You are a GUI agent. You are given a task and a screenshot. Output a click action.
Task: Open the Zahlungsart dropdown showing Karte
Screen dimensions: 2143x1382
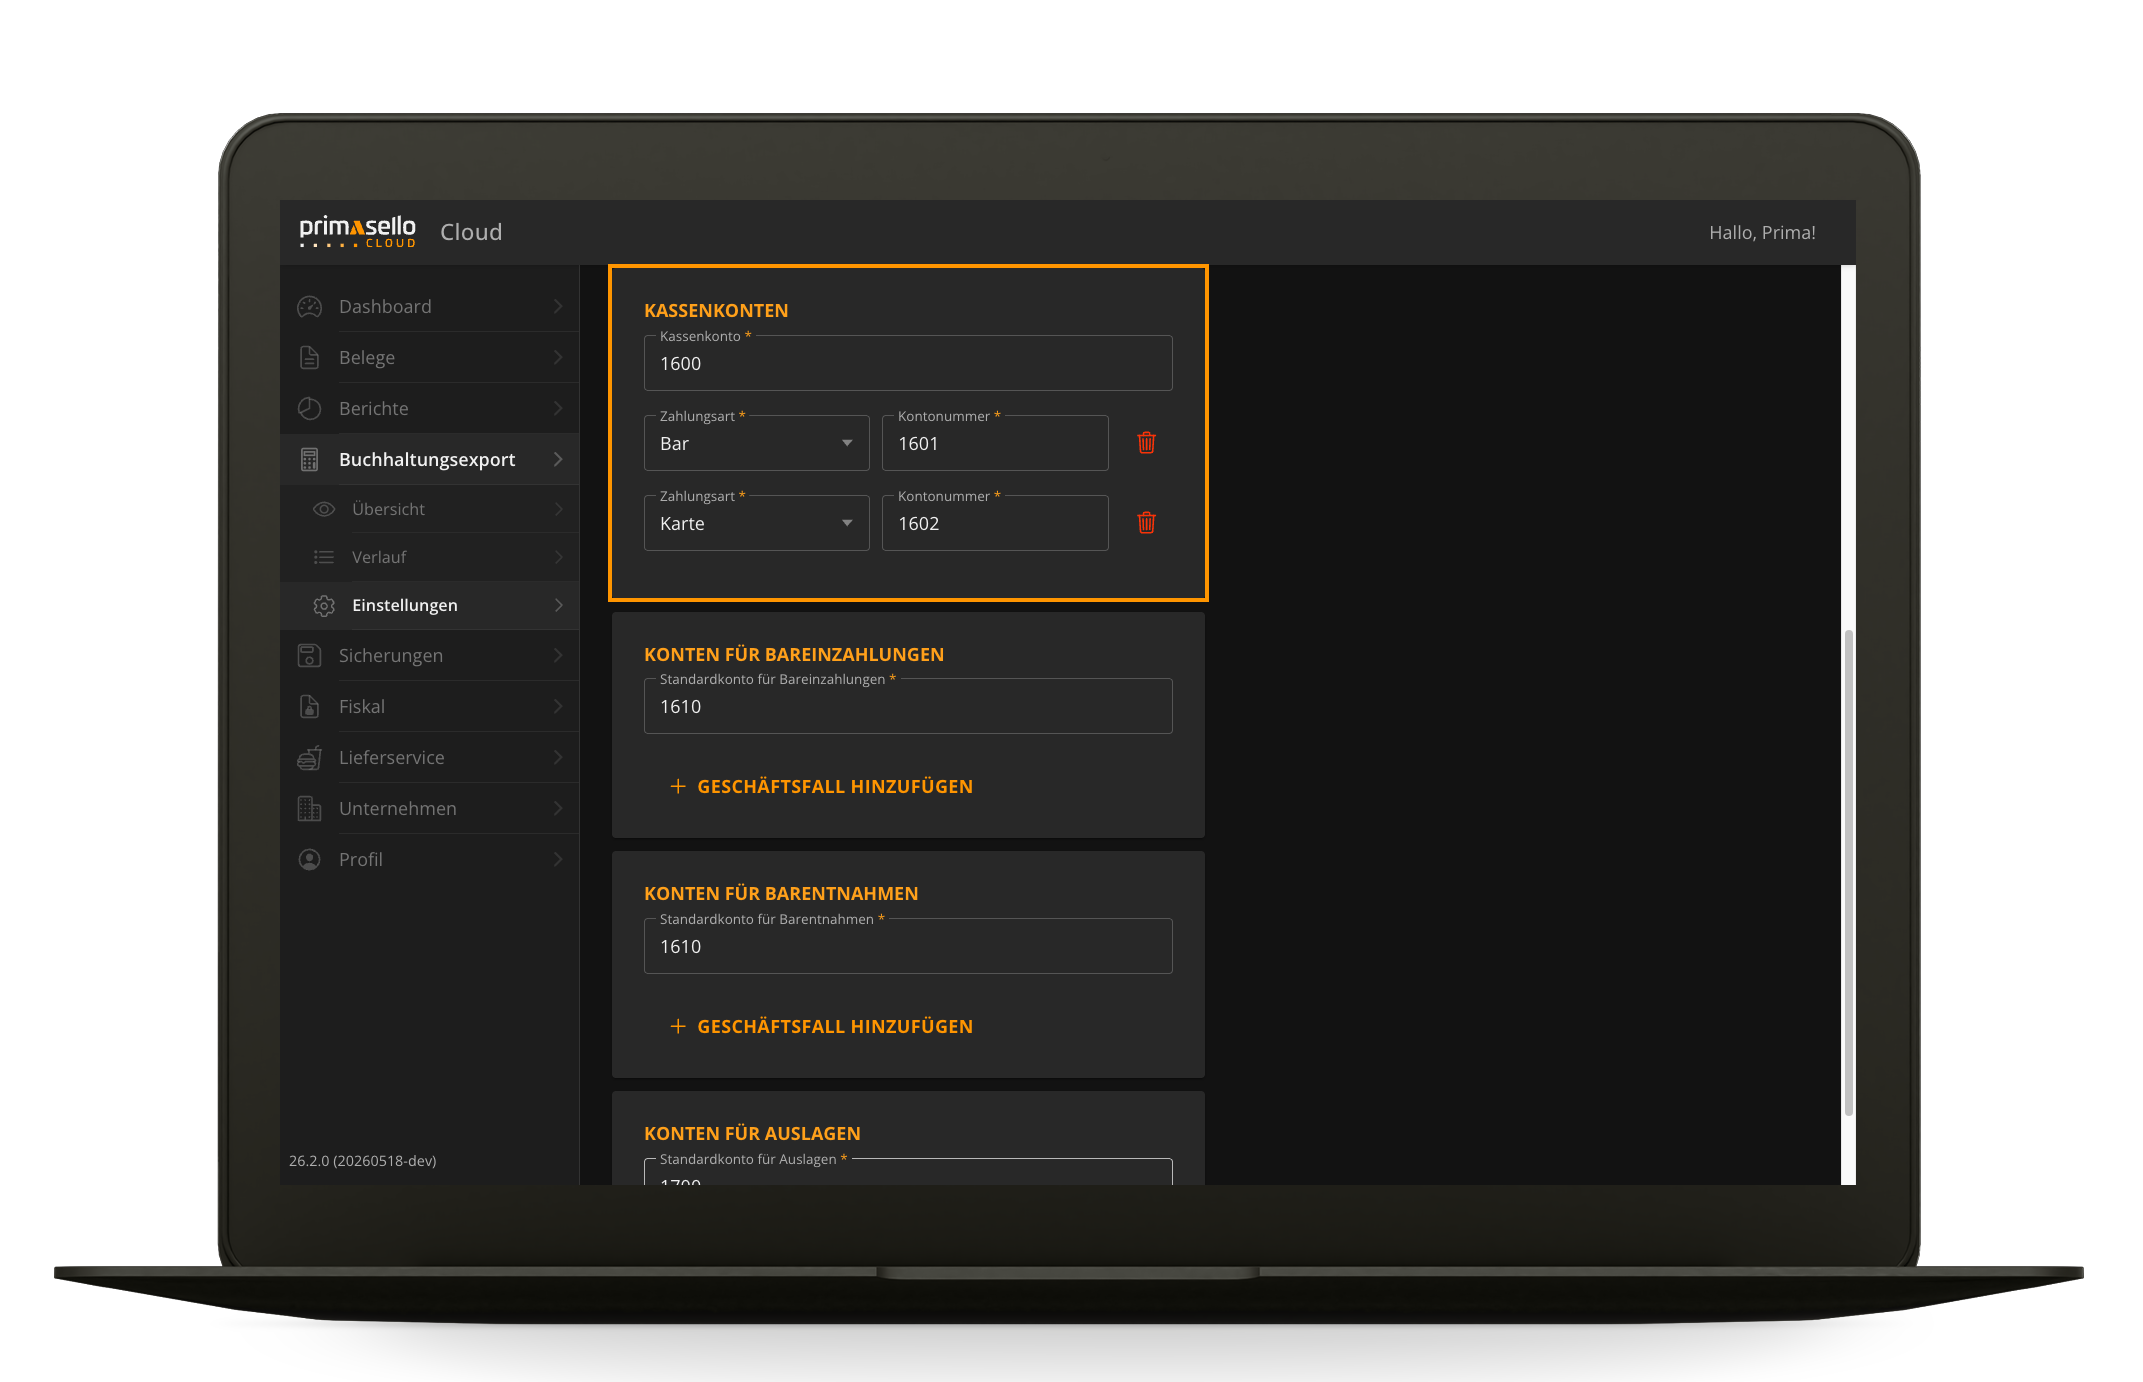tap(757, 523)
